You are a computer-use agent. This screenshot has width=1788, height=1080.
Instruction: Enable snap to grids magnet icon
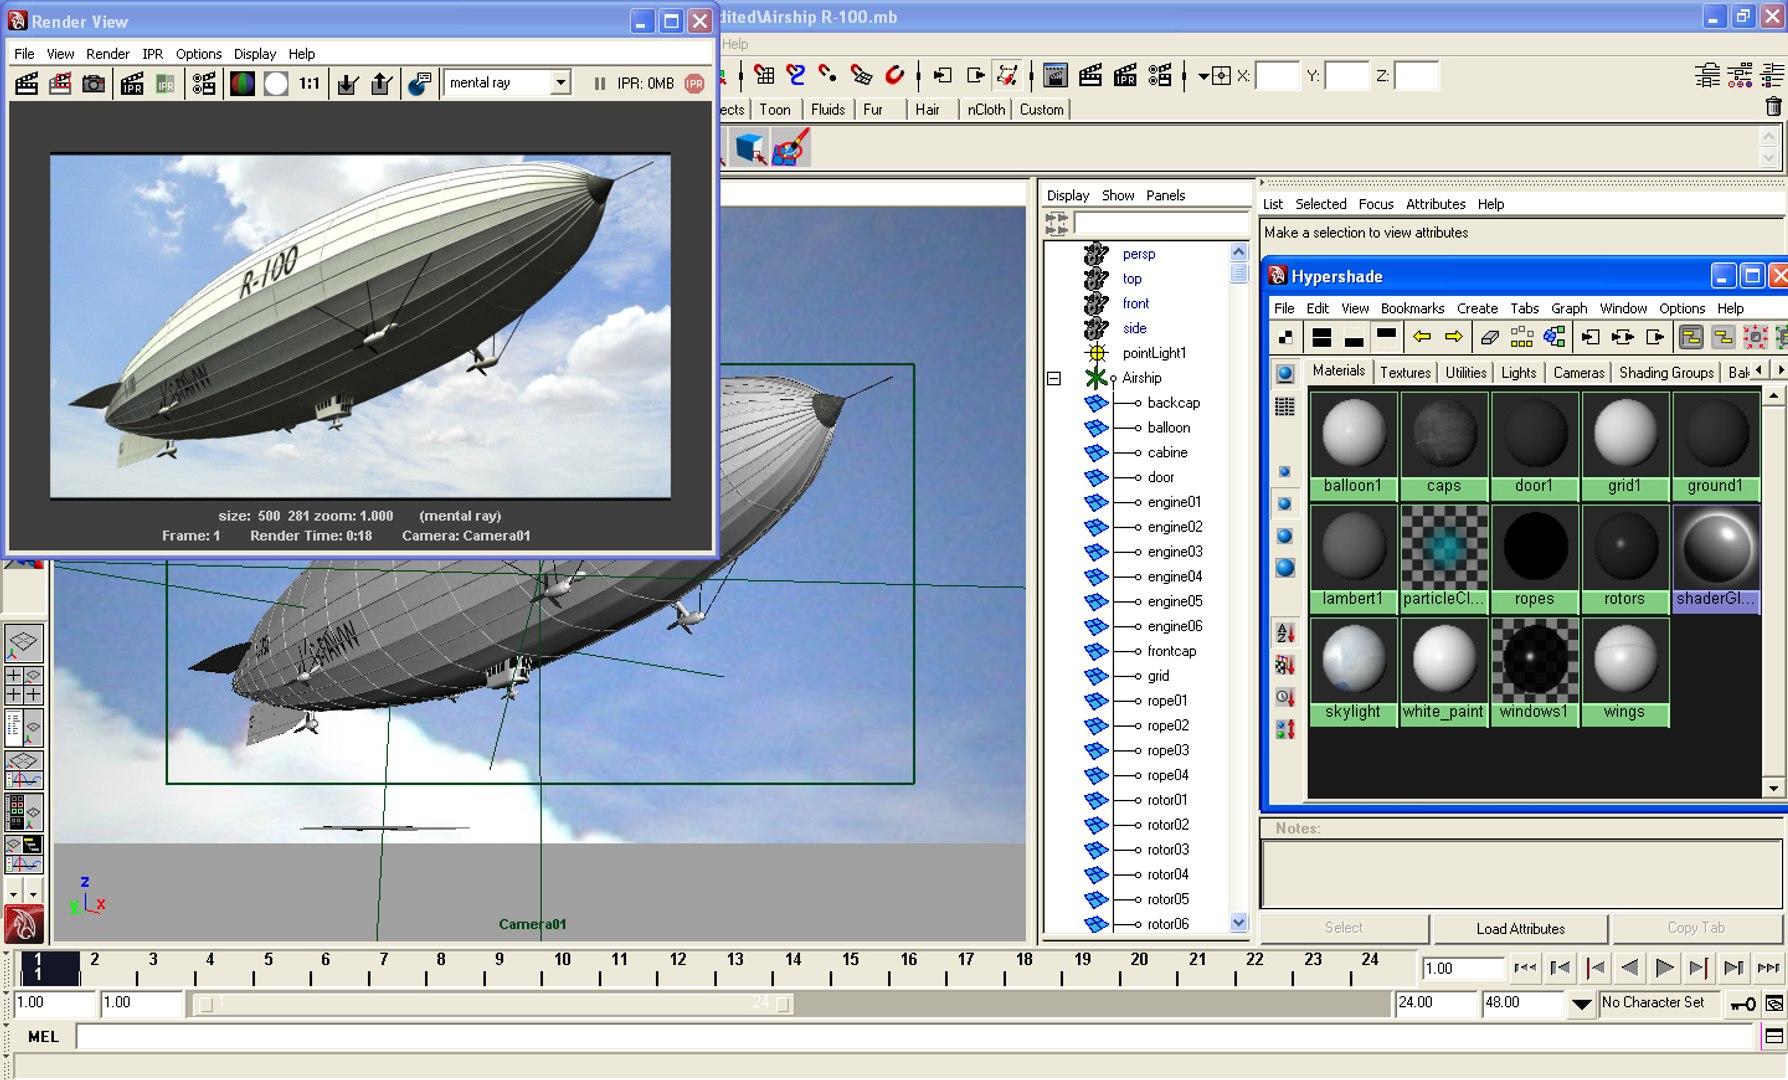coord(764,75)
